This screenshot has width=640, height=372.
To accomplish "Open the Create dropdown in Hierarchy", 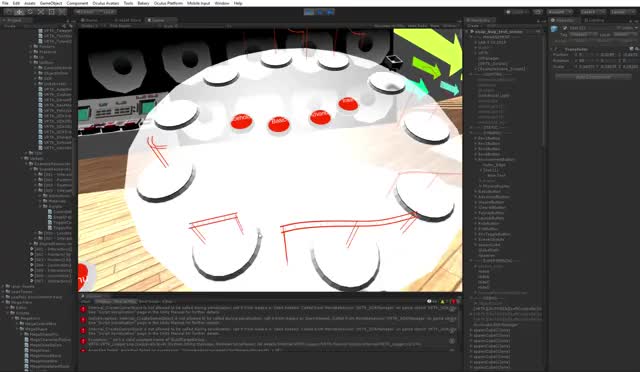I will point(473,26).
